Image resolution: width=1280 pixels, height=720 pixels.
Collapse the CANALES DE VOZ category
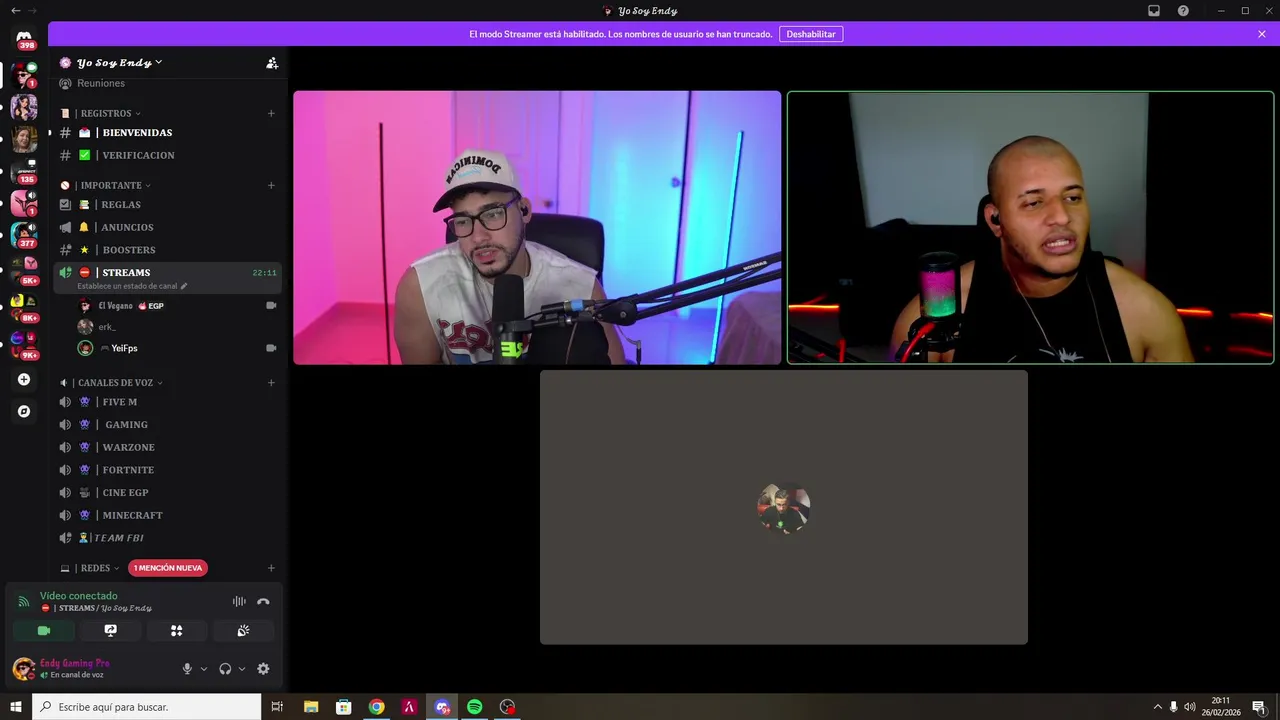pyautogui.click(x=112, y=383)
